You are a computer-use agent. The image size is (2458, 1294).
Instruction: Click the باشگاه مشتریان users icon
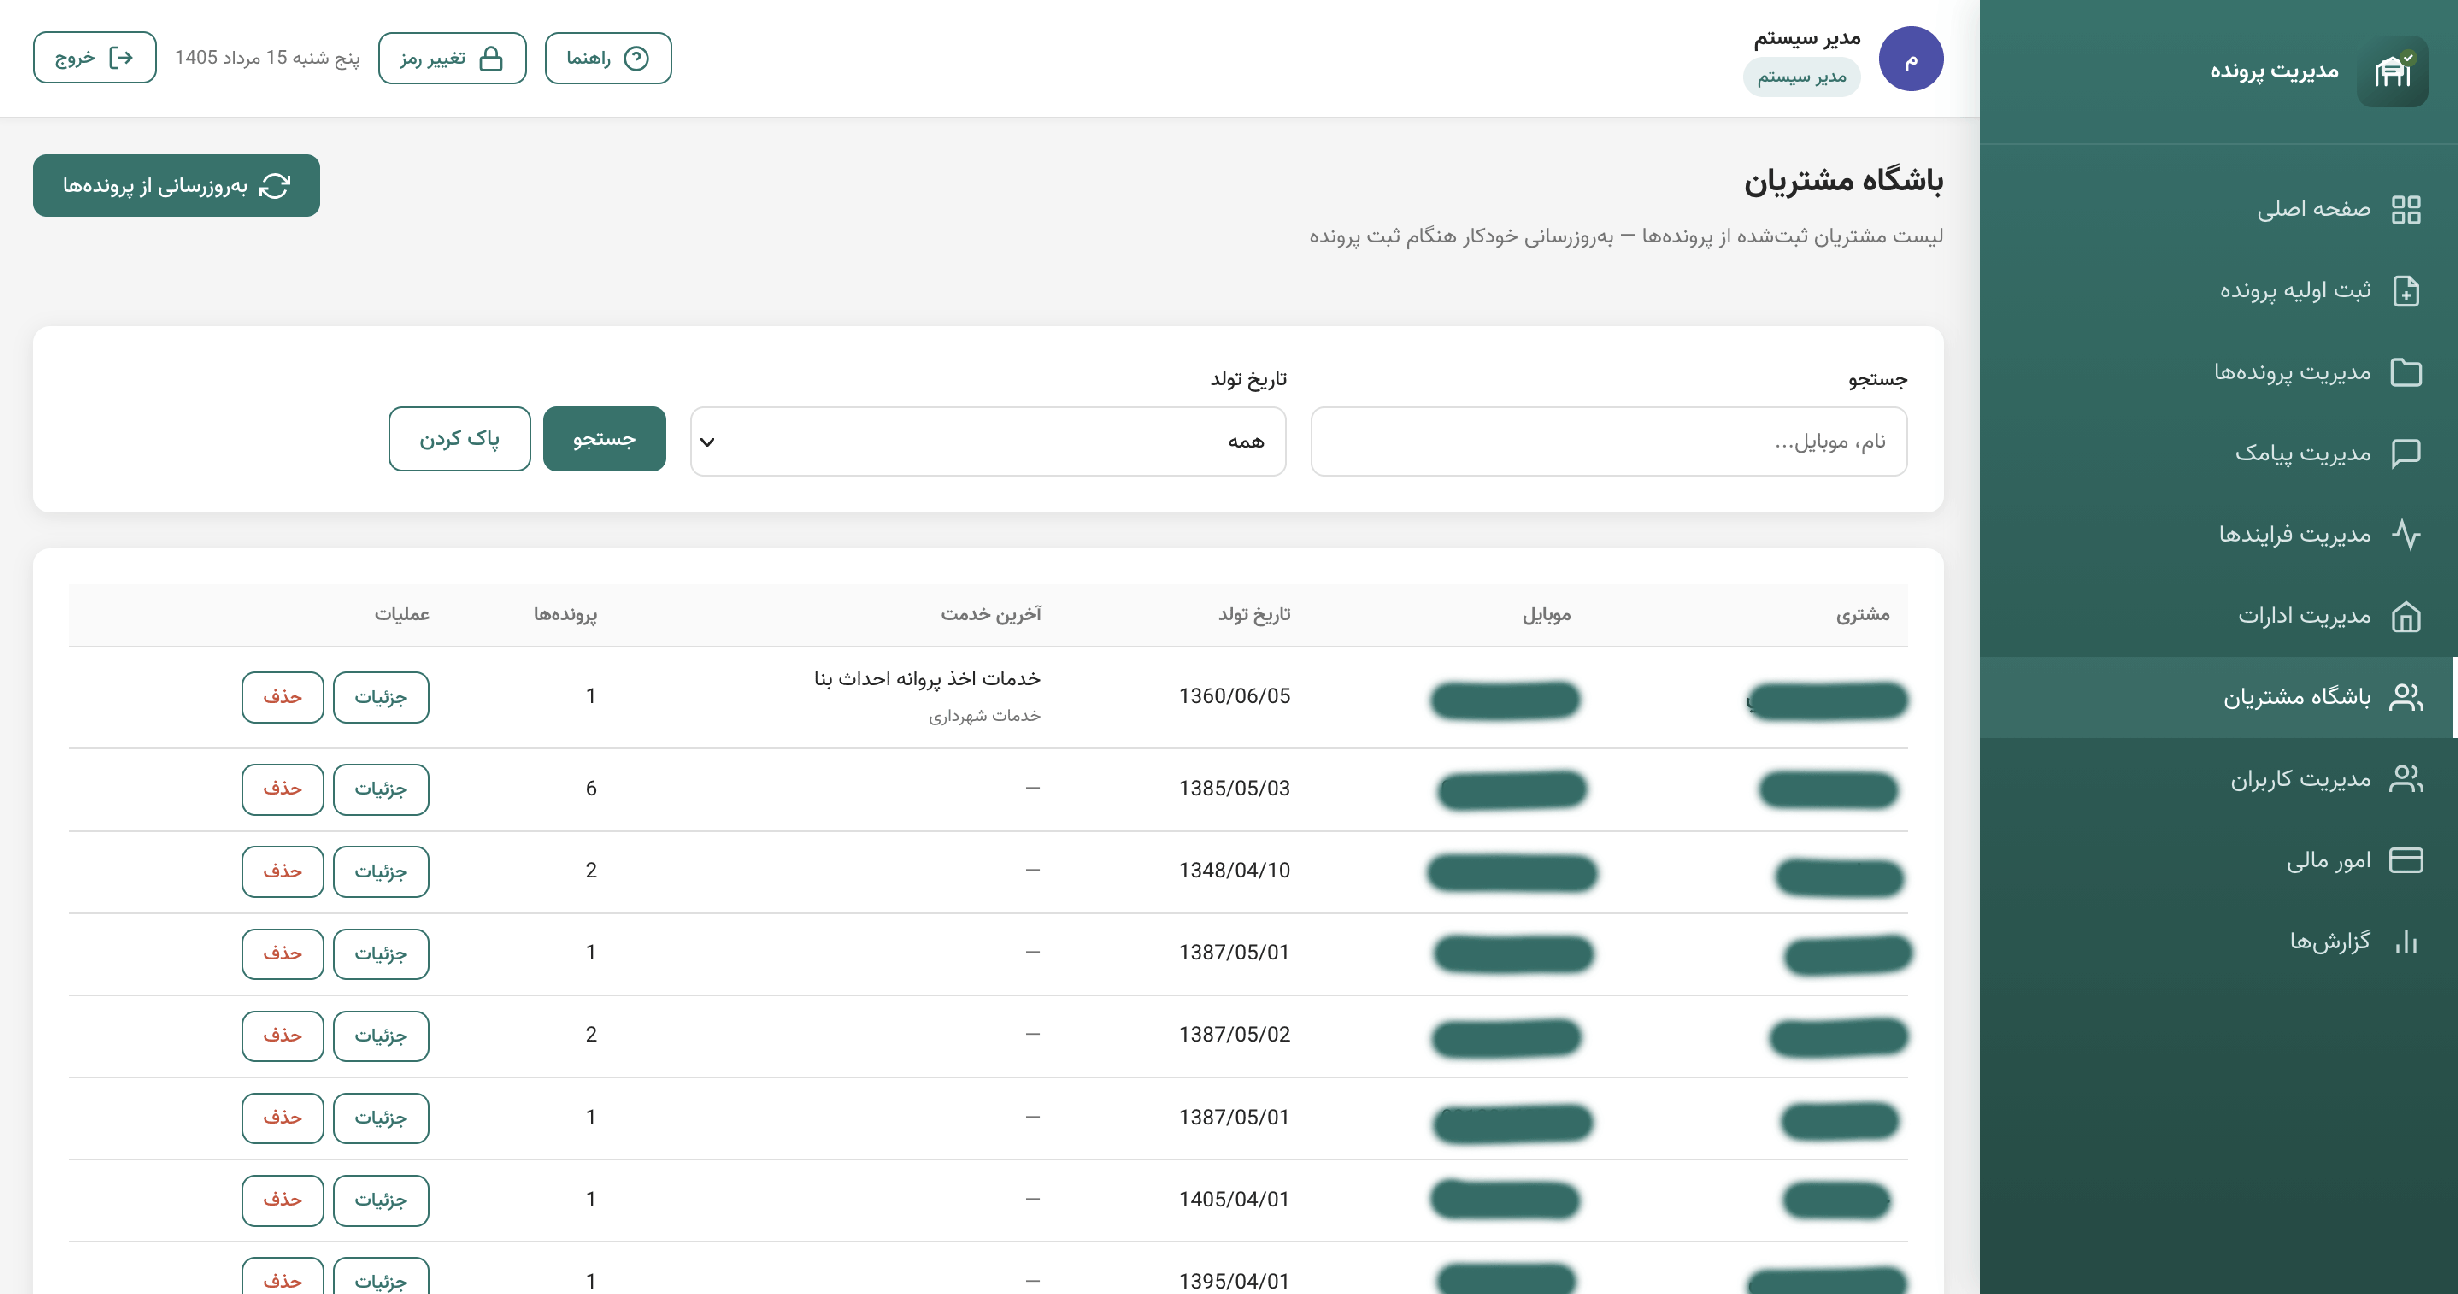(x=2406, y=697)
